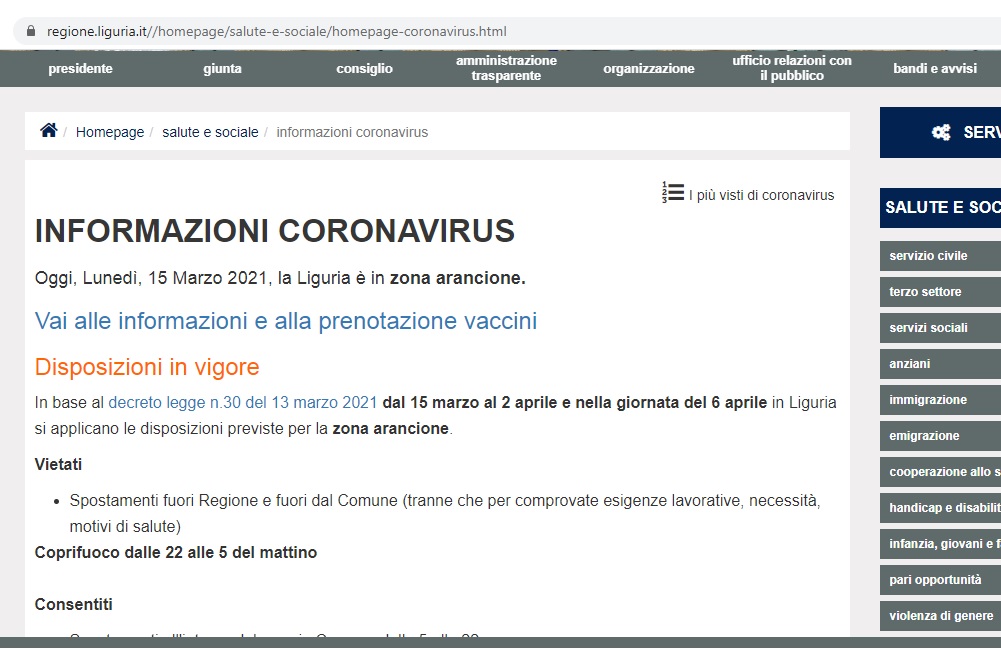Click the 'Vietati' subheading

coord(58,464)
